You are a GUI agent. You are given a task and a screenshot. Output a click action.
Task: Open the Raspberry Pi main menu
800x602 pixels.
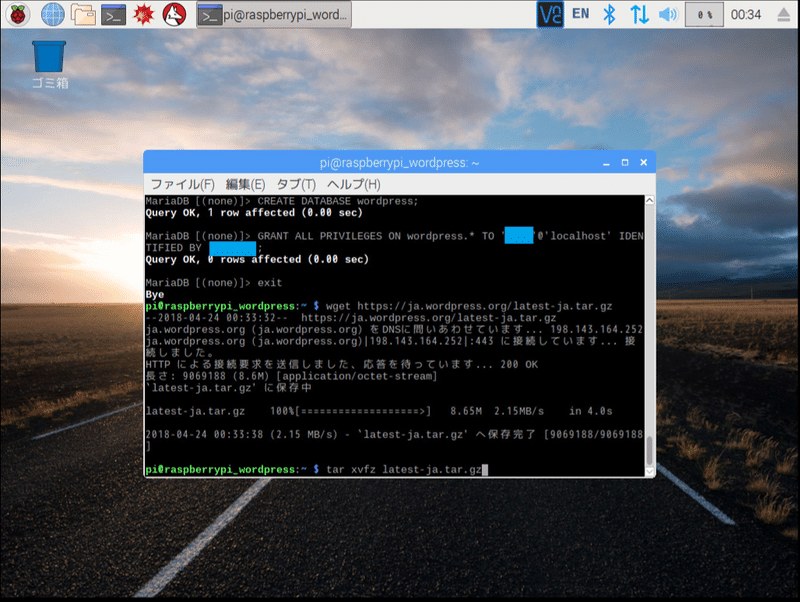click(x=18, y=15)
